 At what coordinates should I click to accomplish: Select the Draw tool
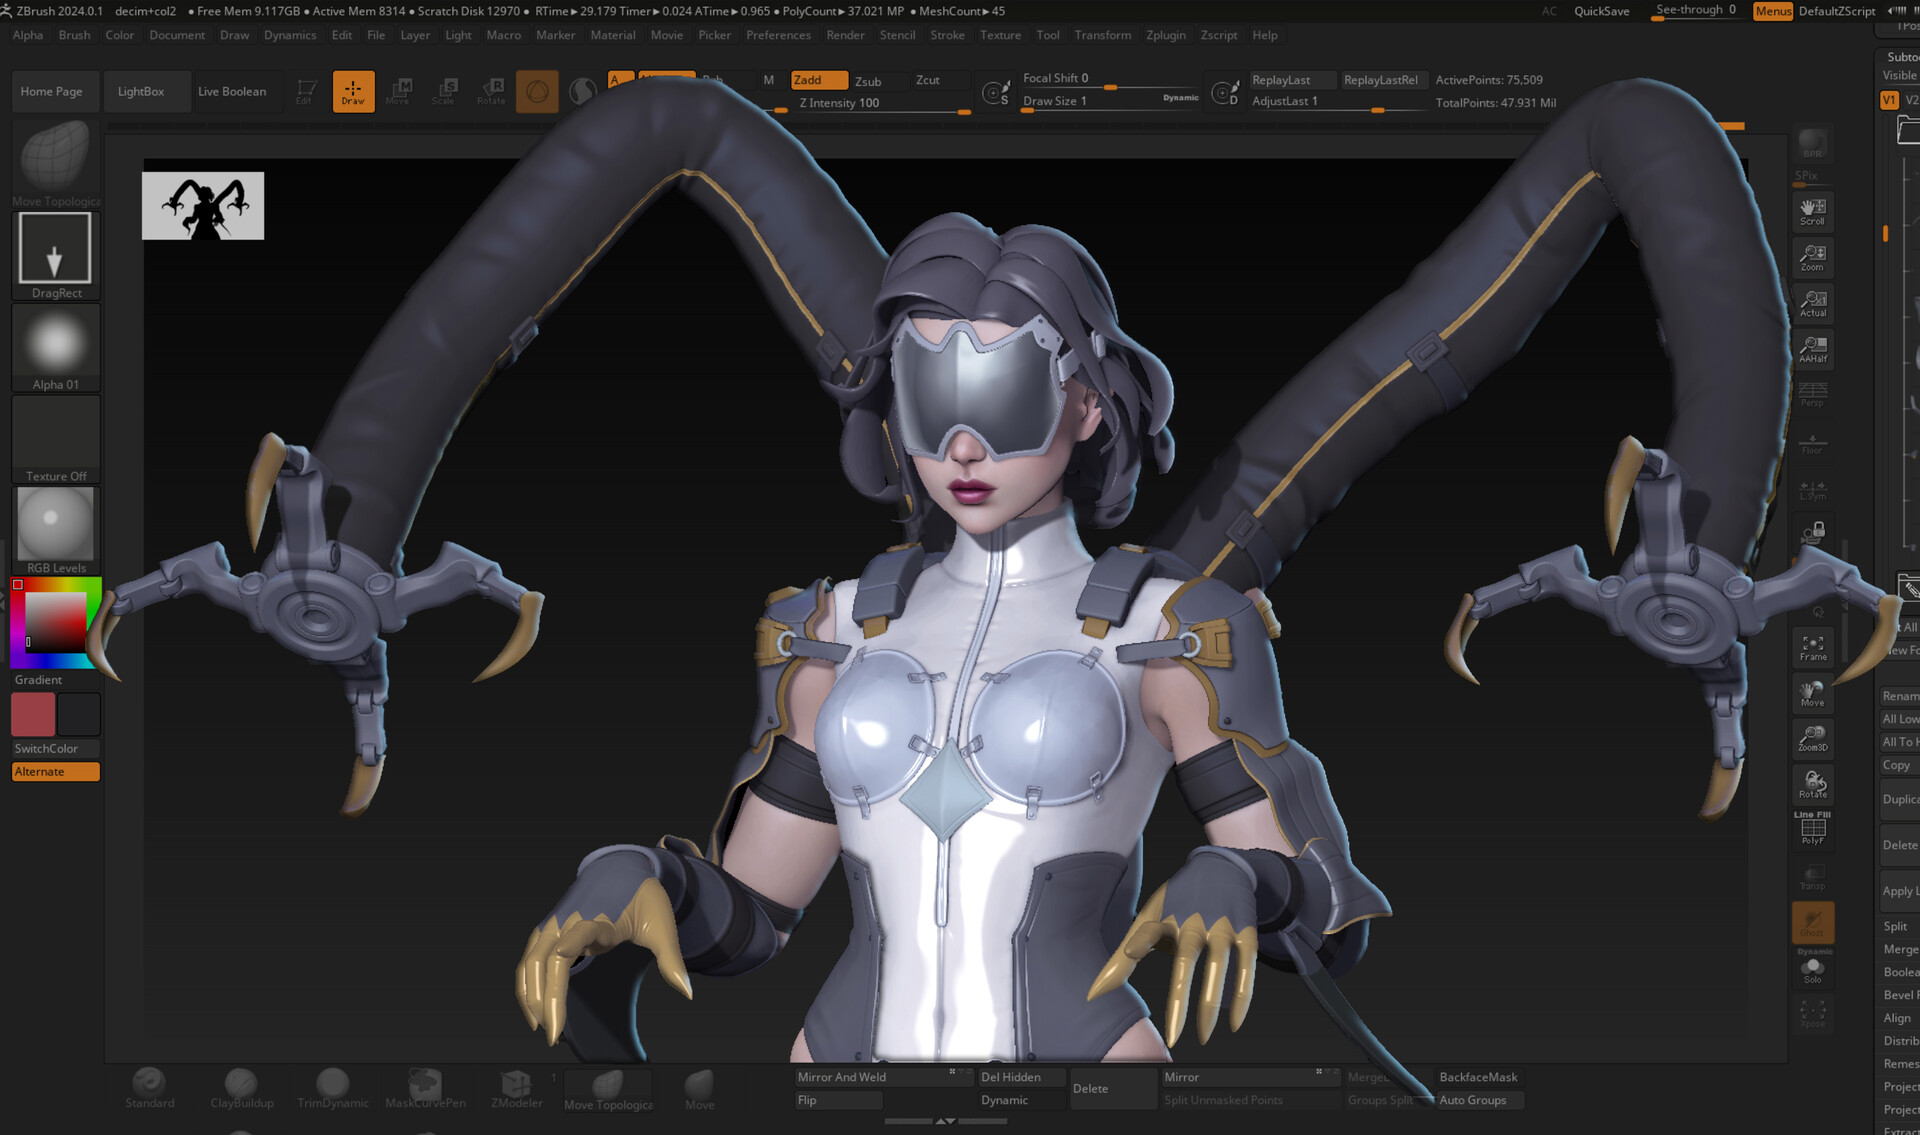tap(353, 91)
